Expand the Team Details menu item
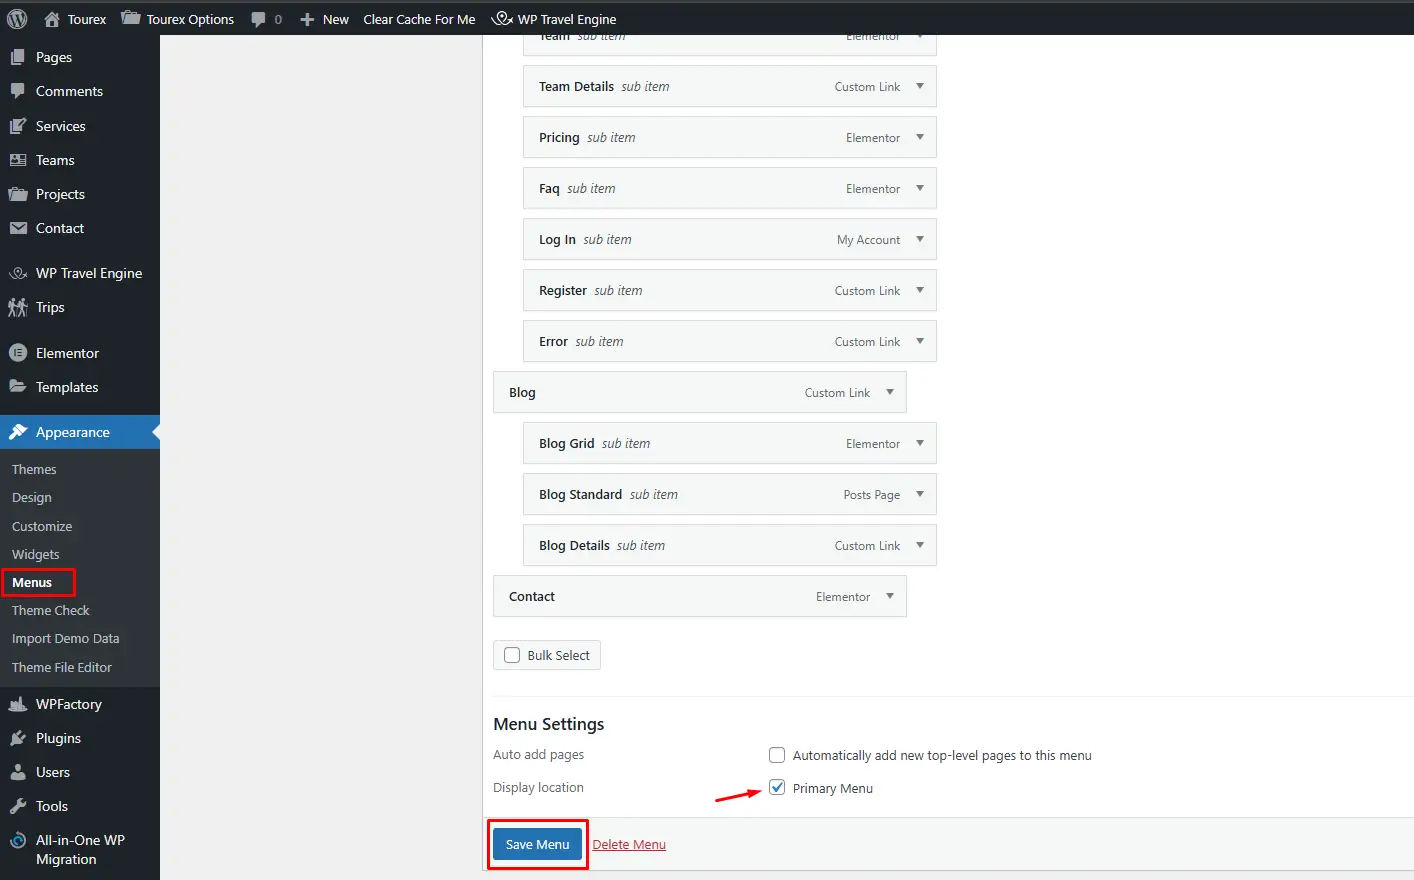Viewport: 1414px width, 880px height. click(920, 86)
